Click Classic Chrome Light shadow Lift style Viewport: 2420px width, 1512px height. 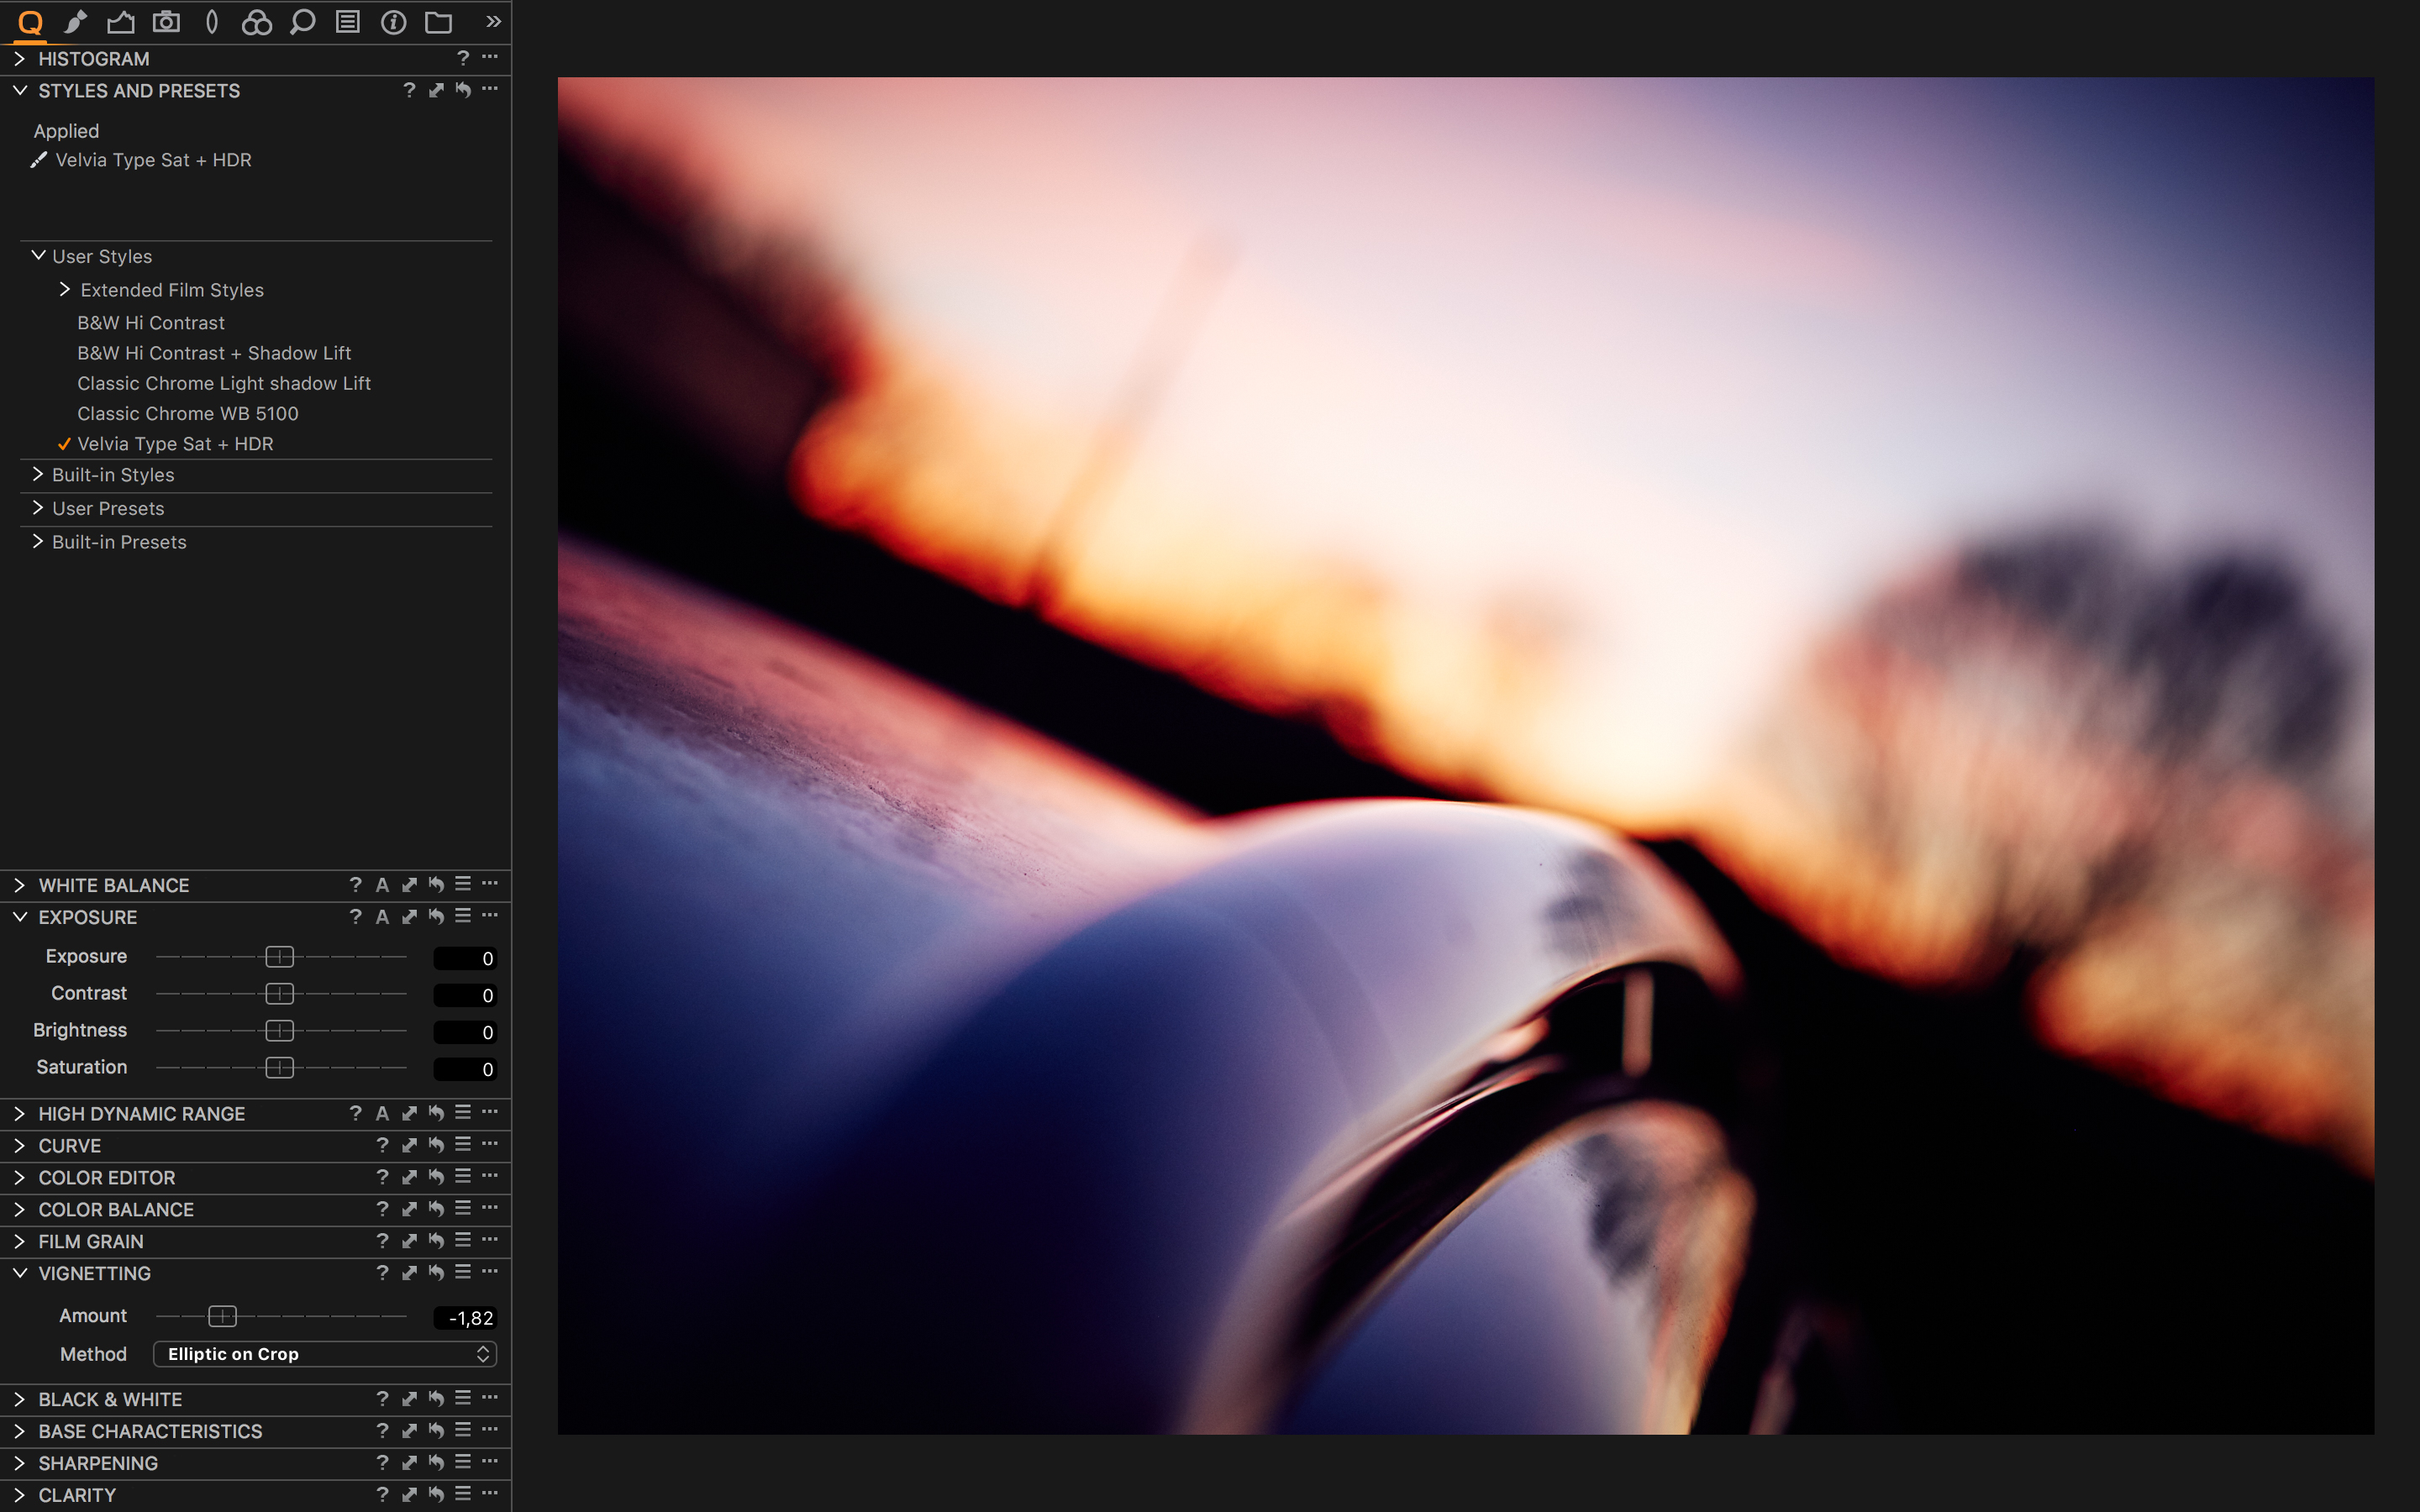[223, 381]
